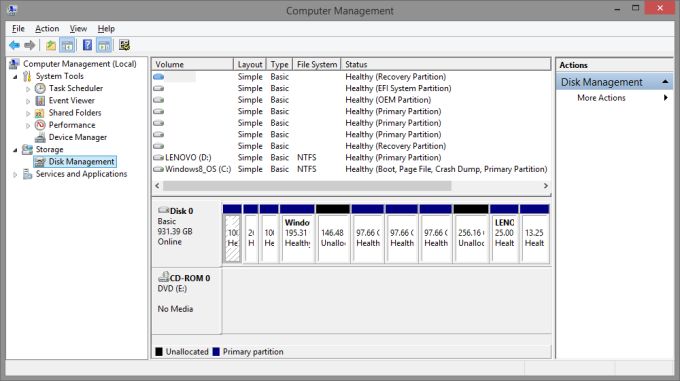Image resolution: width=680 pixels, height=381 pixels.
Task: Click the checklist toolbar icon next to Action Pane
Action: pos(124,45)
